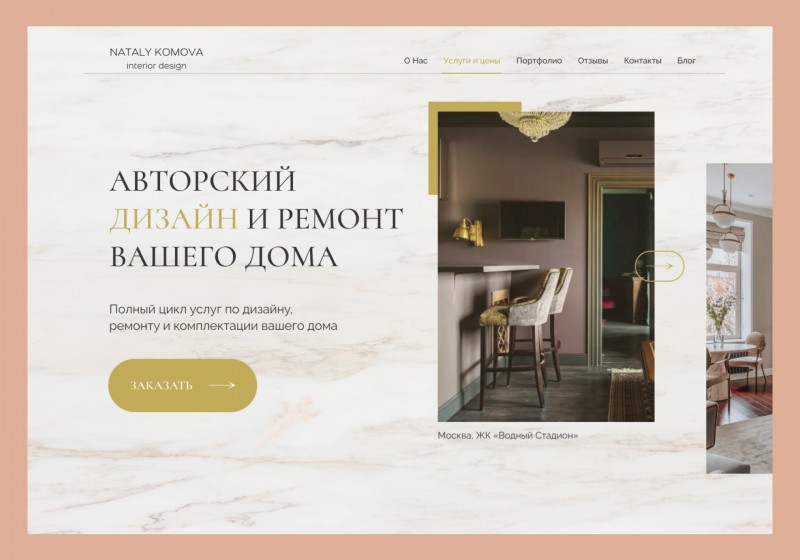The width and height of the screenshot is (800, 560).
Task: Click the gold word ДИЗАЙН in the headline
Action: [173, 218]
